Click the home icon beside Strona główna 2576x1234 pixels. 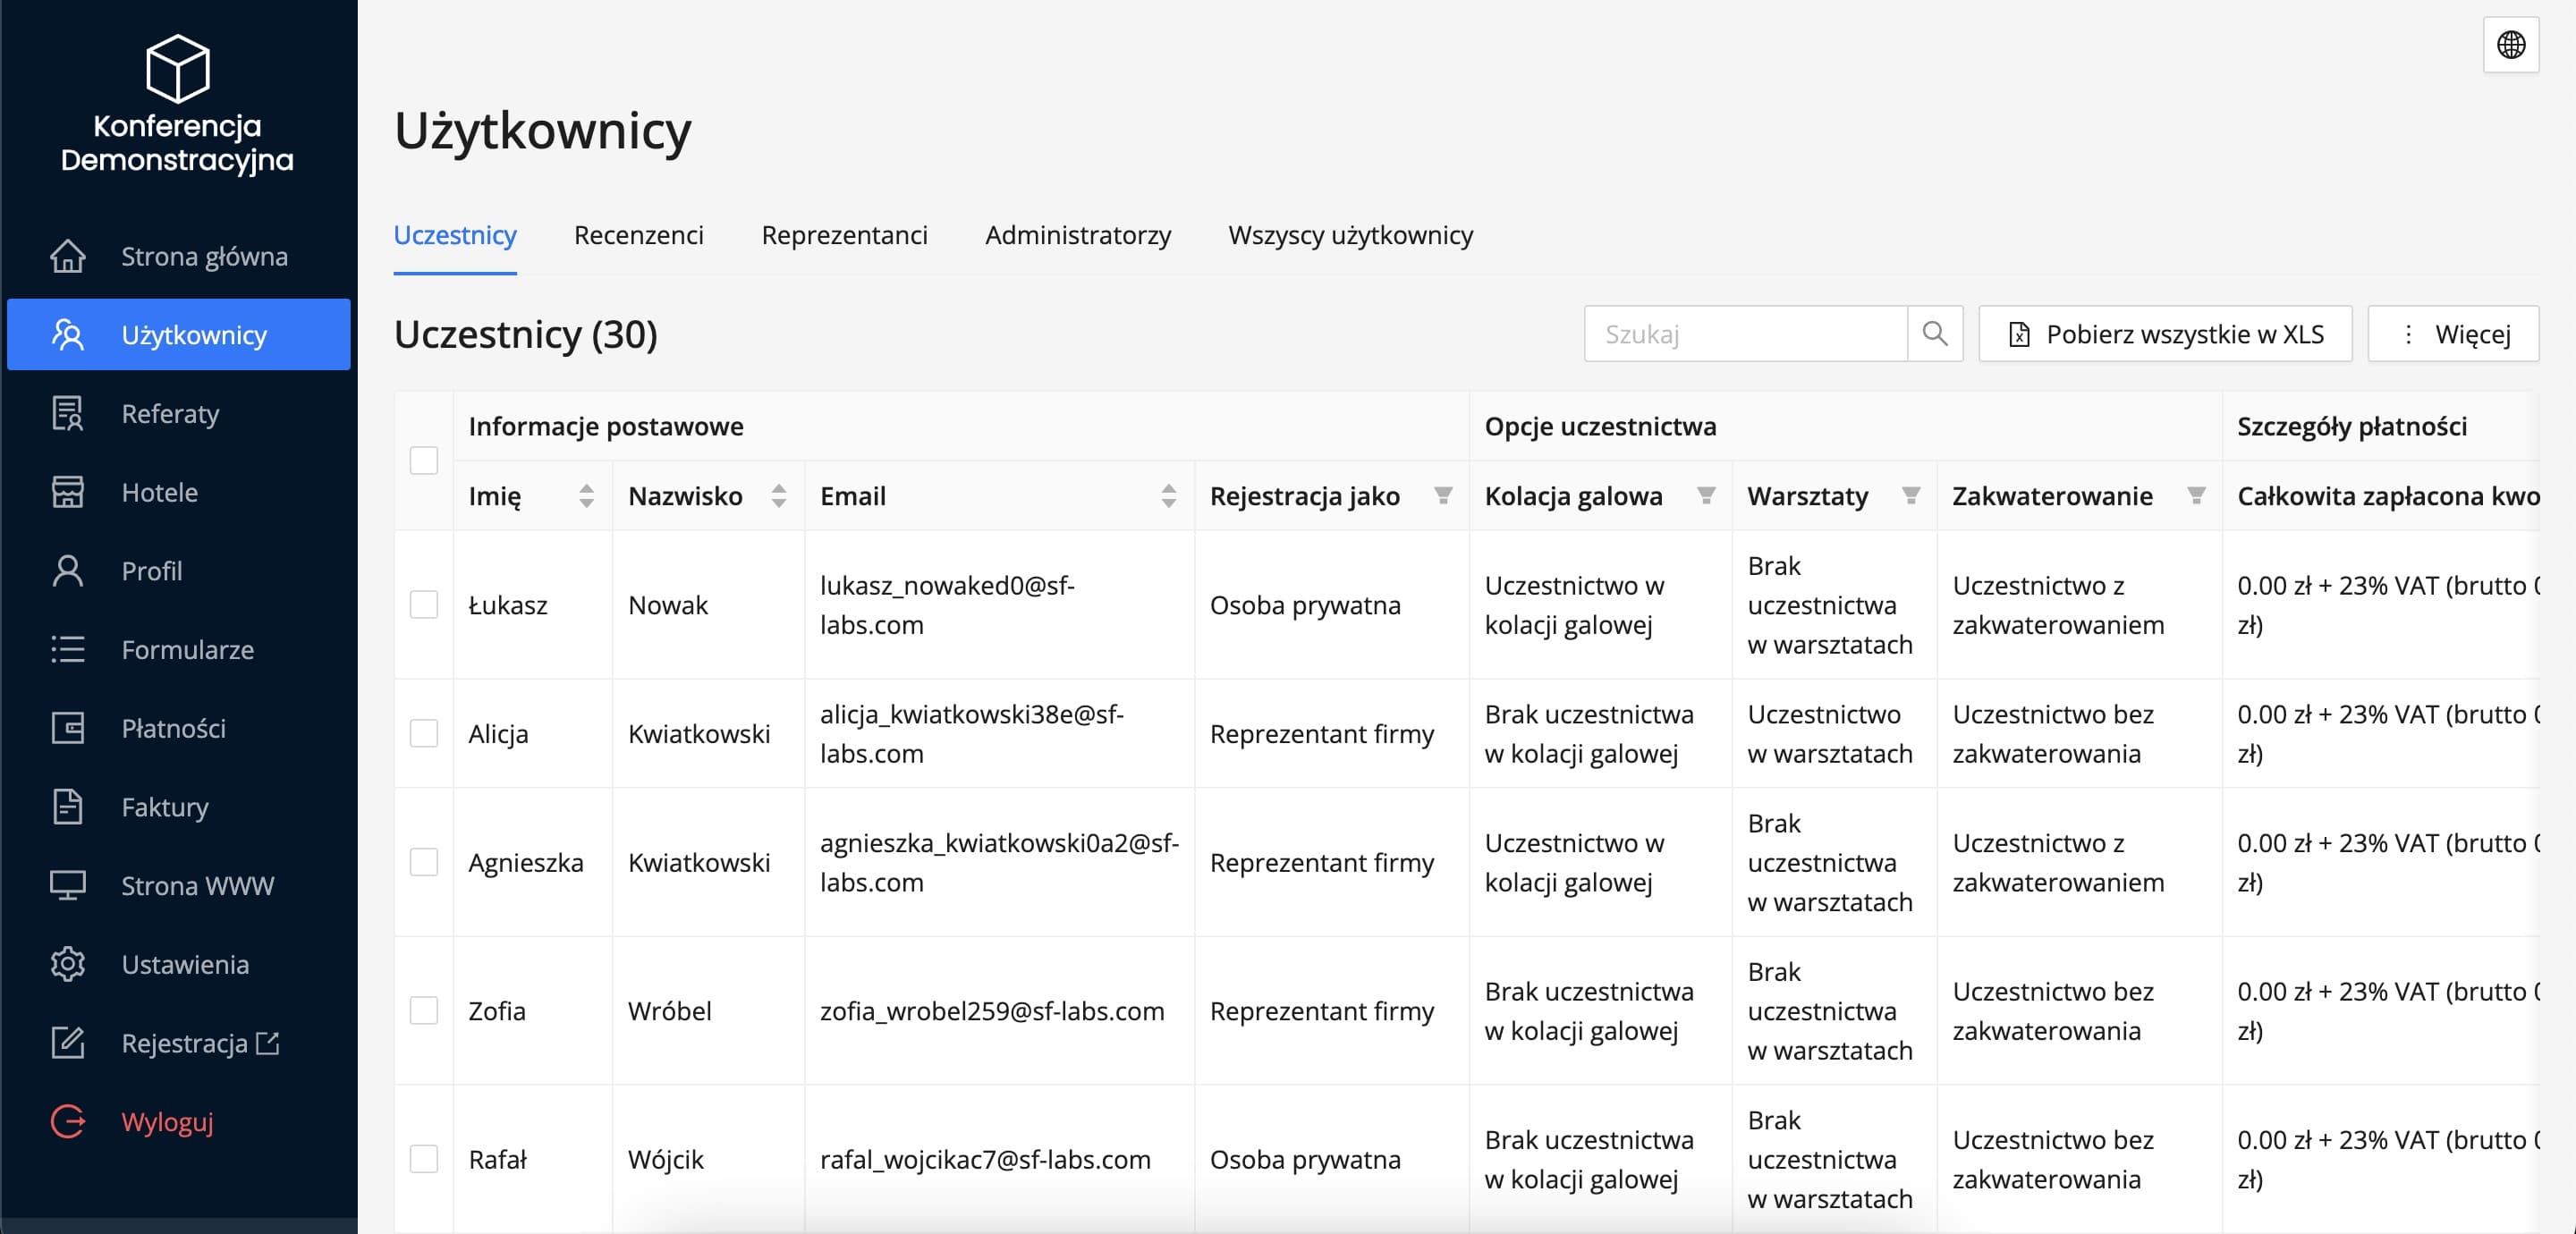click(68, 256)
